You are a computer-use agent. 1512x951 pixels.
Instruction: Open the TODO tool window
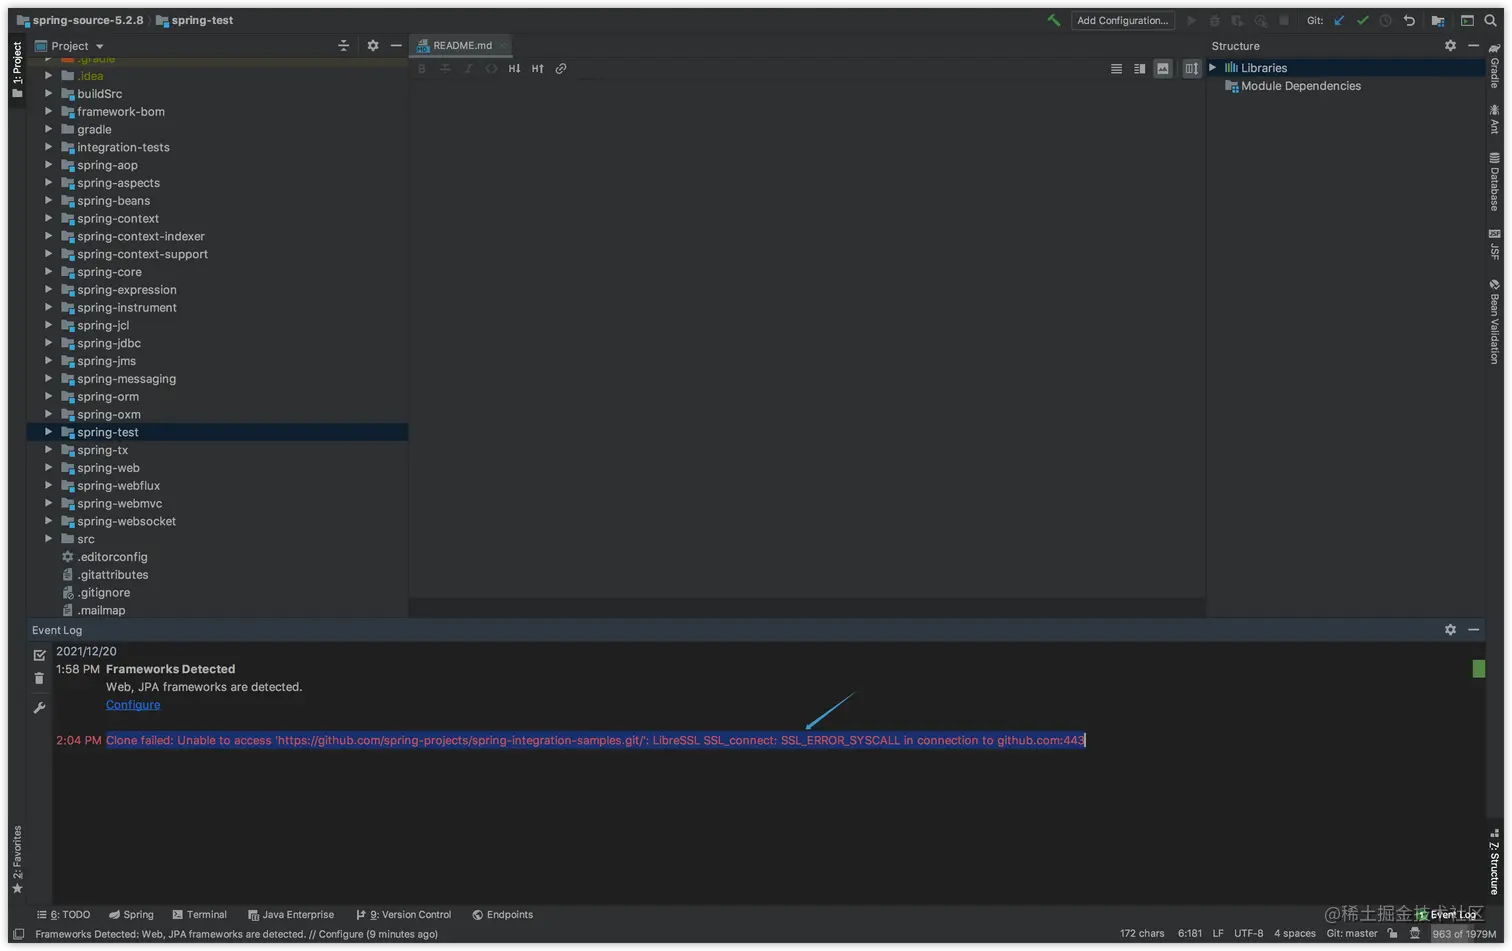pyautogui.click(x=63, y=915)
